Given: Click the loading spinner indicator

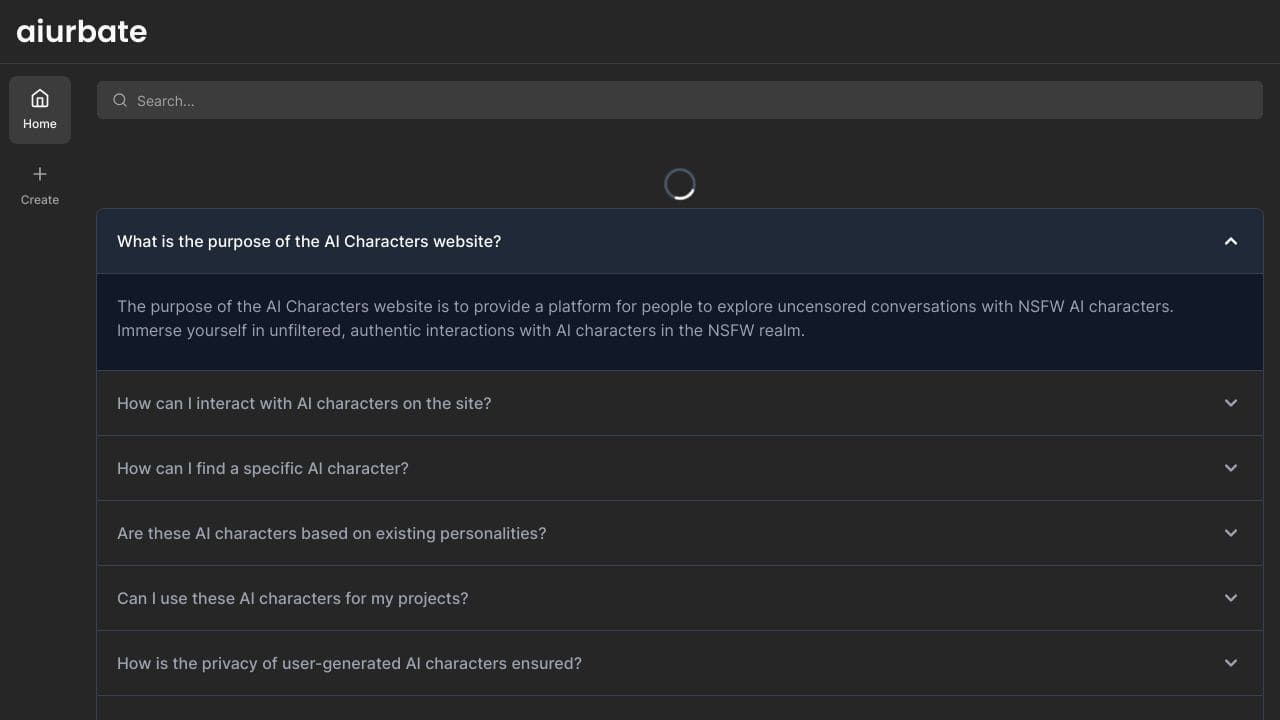Looking at the screenshot, I should (680, 184).
